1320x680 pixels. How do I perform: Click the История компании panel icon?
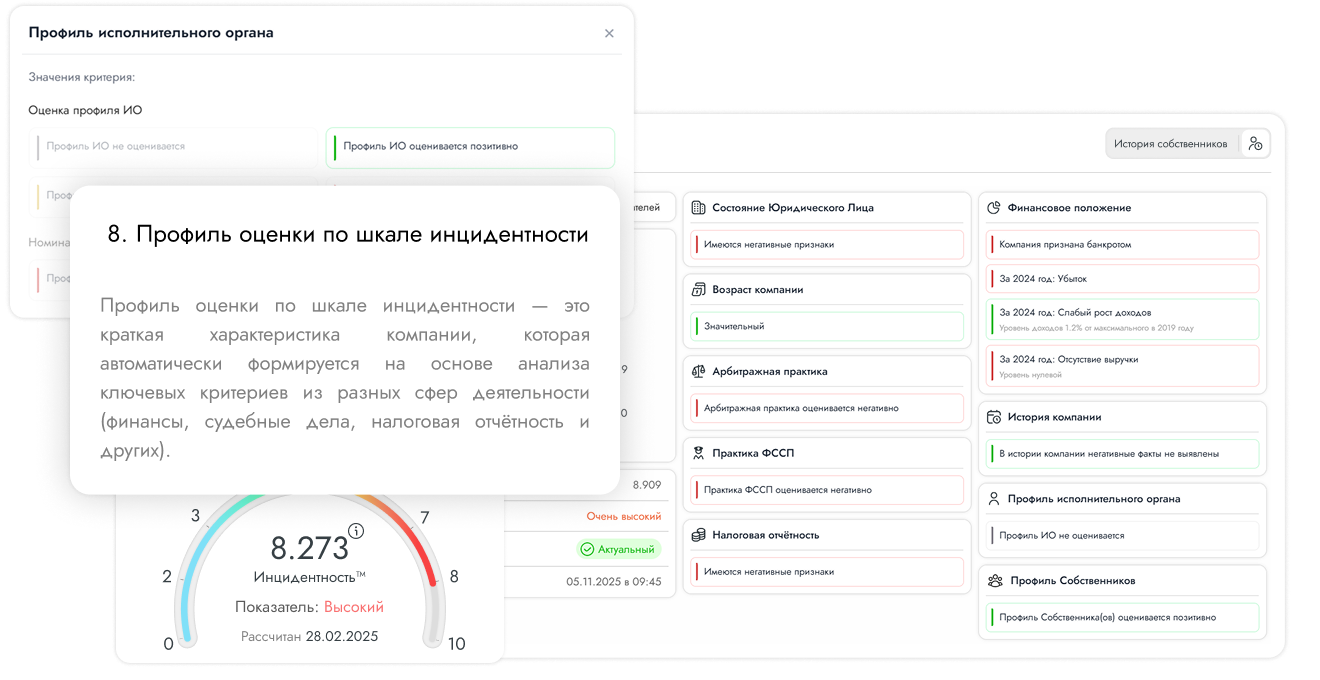pos(992,416)
